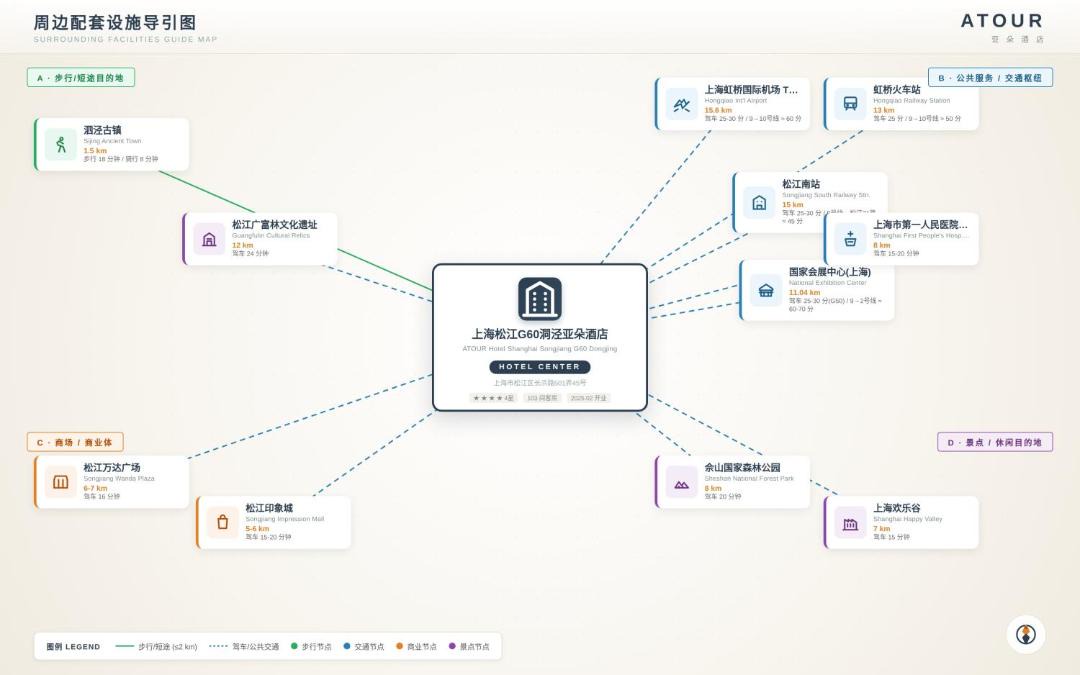Click the HOTEL CENTER badge
Image resolution: width=1080 pixels, height=675 pixels.
point(540,367)
